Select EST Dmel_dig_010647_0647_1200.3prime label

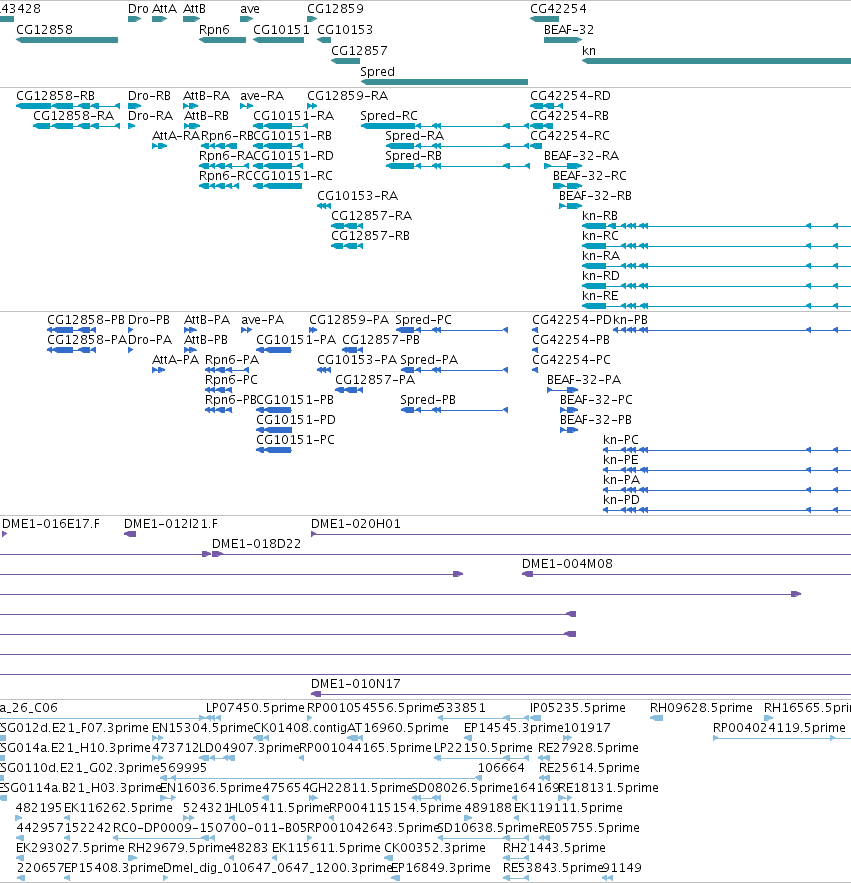[x=278, y=868]
